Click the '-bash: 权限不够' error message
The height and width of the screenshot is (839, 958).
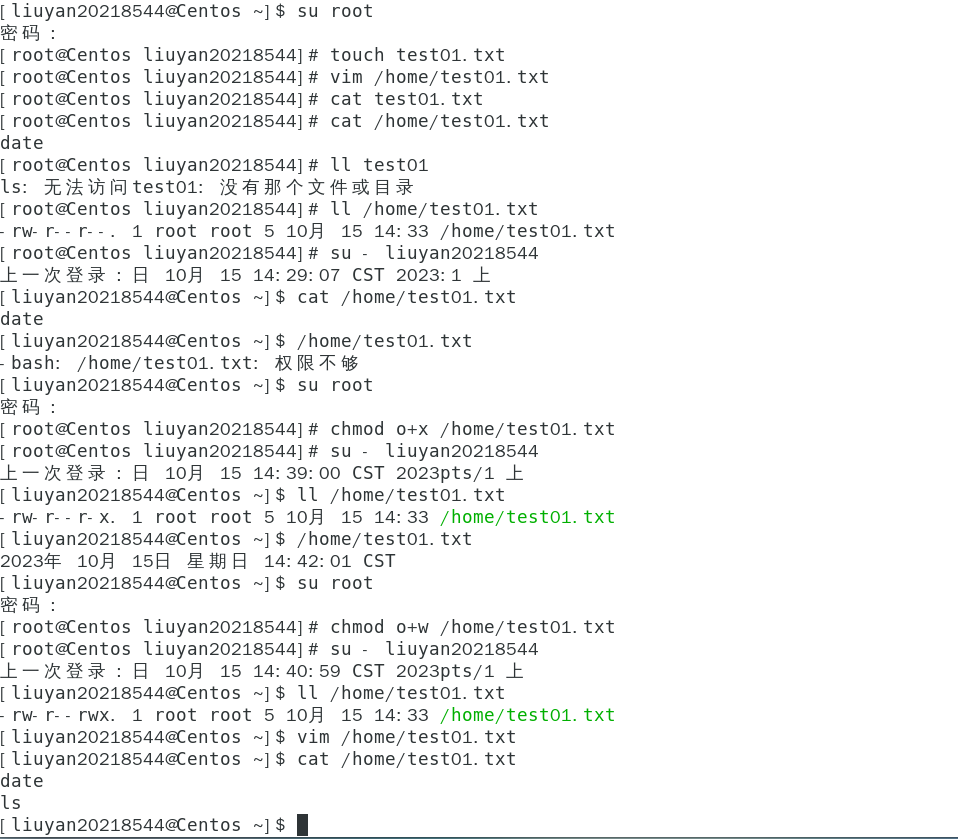tap(180, 363)
